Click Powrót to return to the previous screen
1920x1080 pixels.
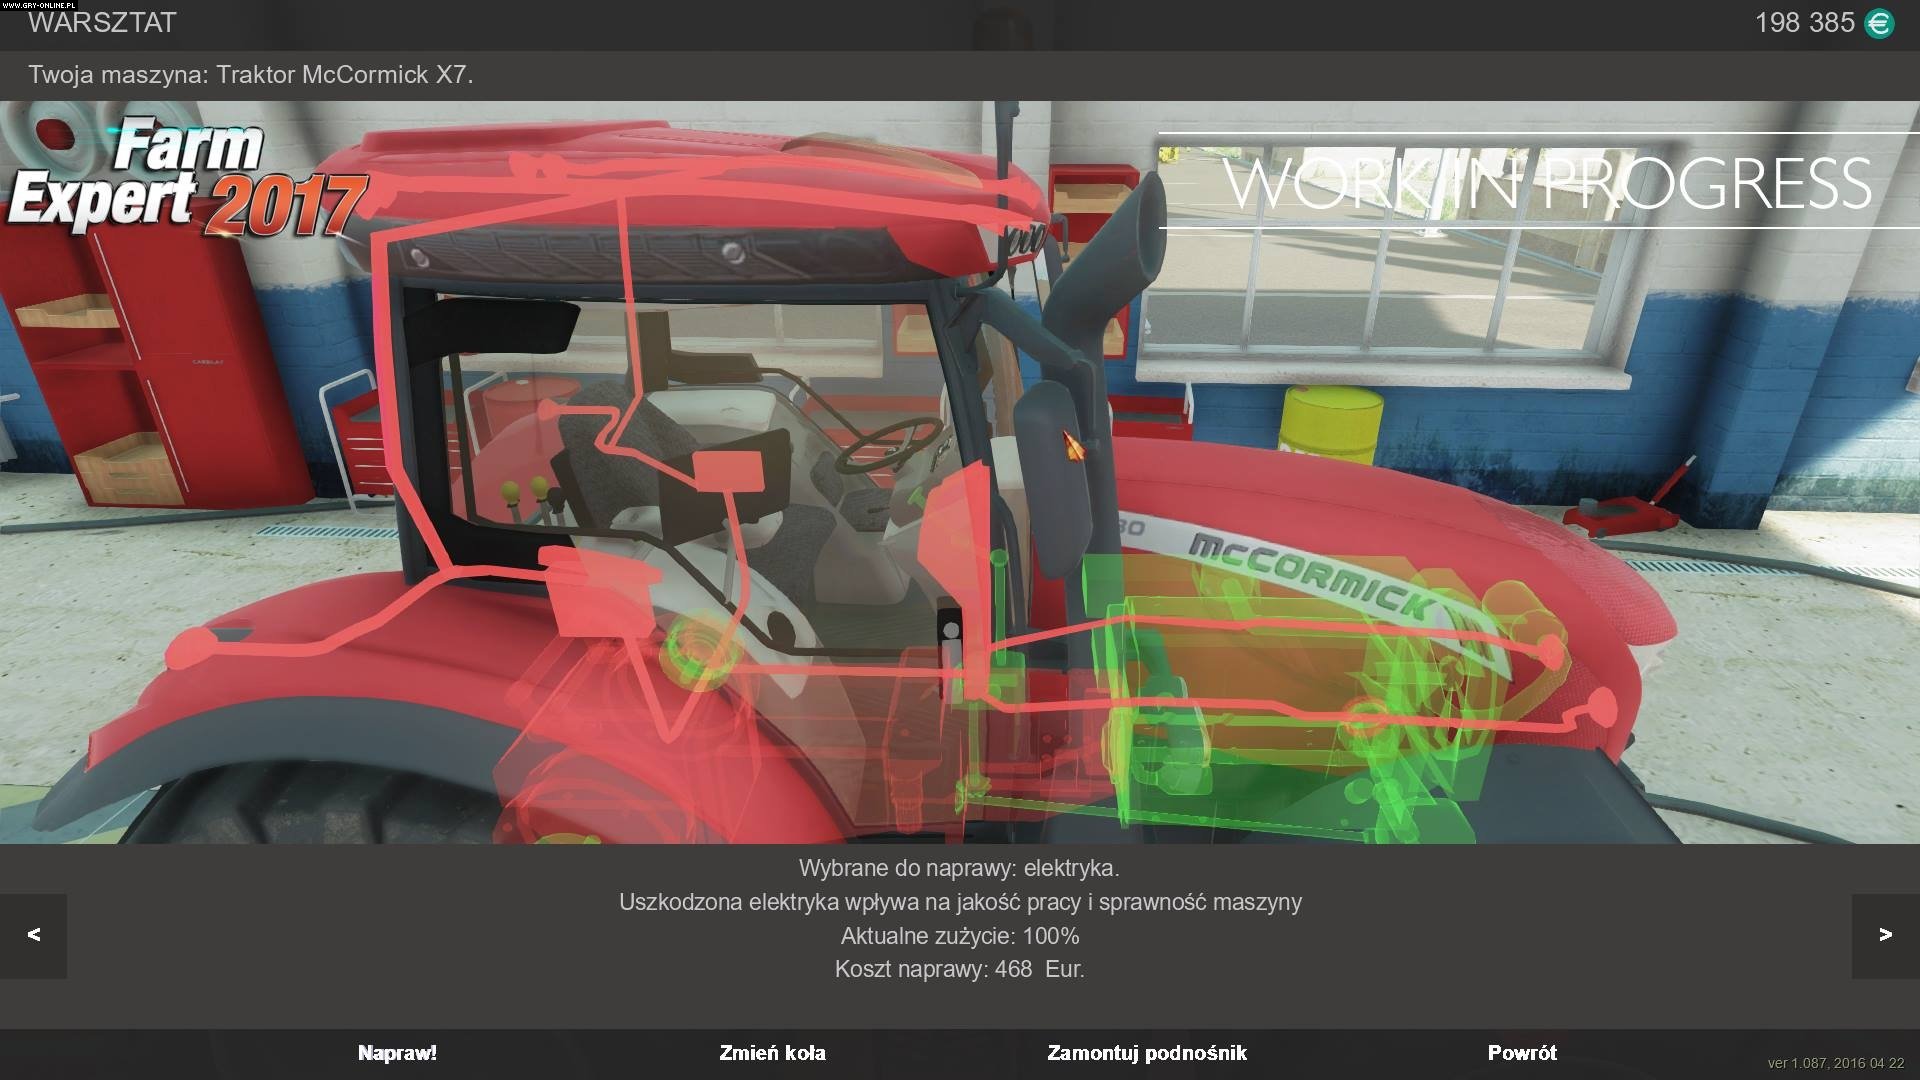[1523, 1053]
